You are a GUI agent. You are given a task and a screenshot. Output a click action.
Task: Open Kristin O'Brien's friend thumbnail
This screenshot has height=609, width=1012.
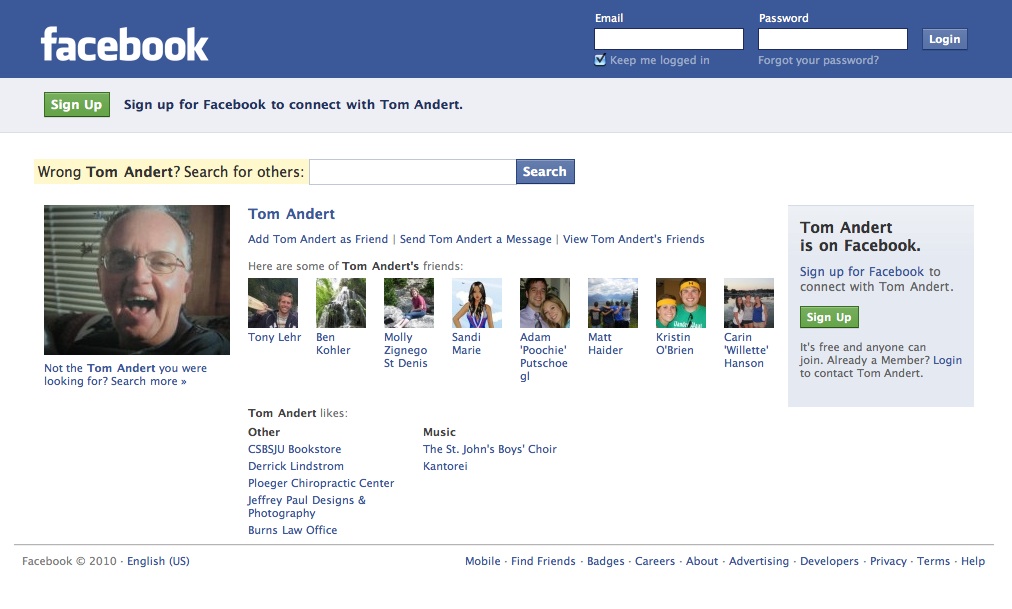click(x=681, y=303)
